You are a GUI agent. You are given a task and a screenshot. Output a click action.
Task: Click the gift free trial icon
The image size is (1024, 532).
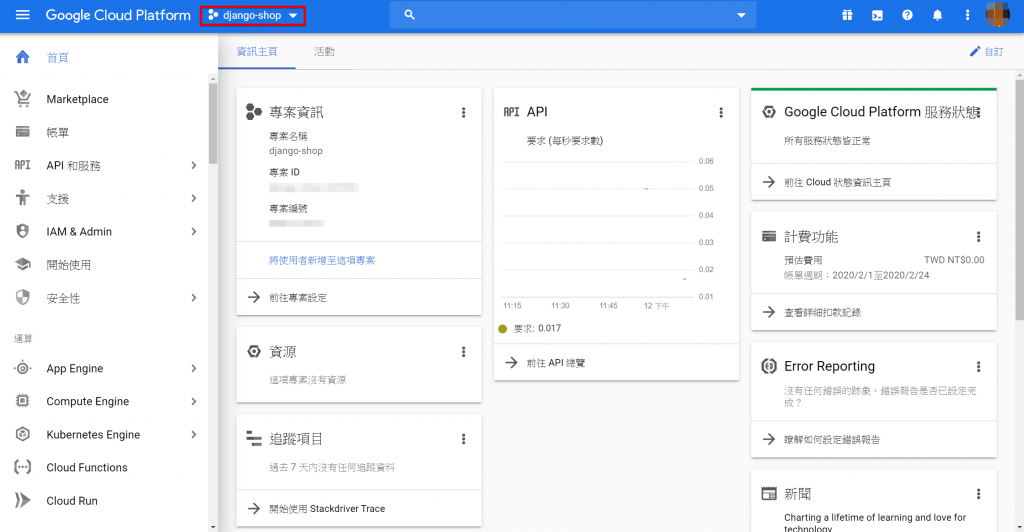[x=847, y=15]
